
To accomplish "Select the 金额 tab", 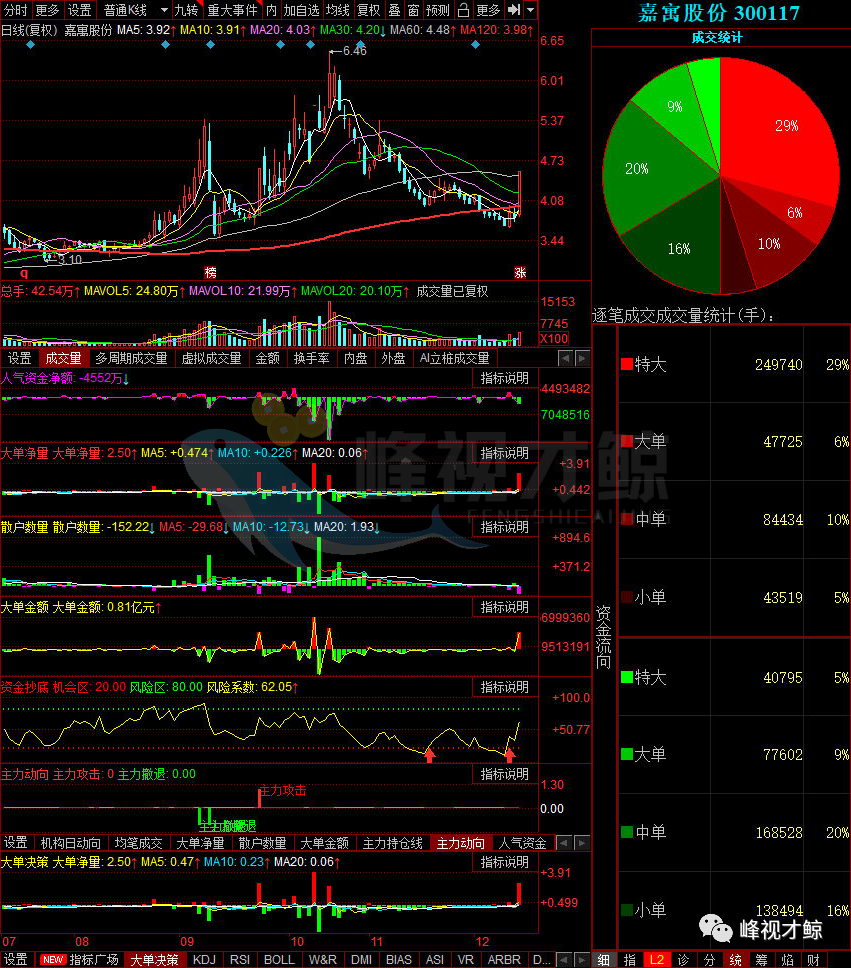I will coord(267,358).
